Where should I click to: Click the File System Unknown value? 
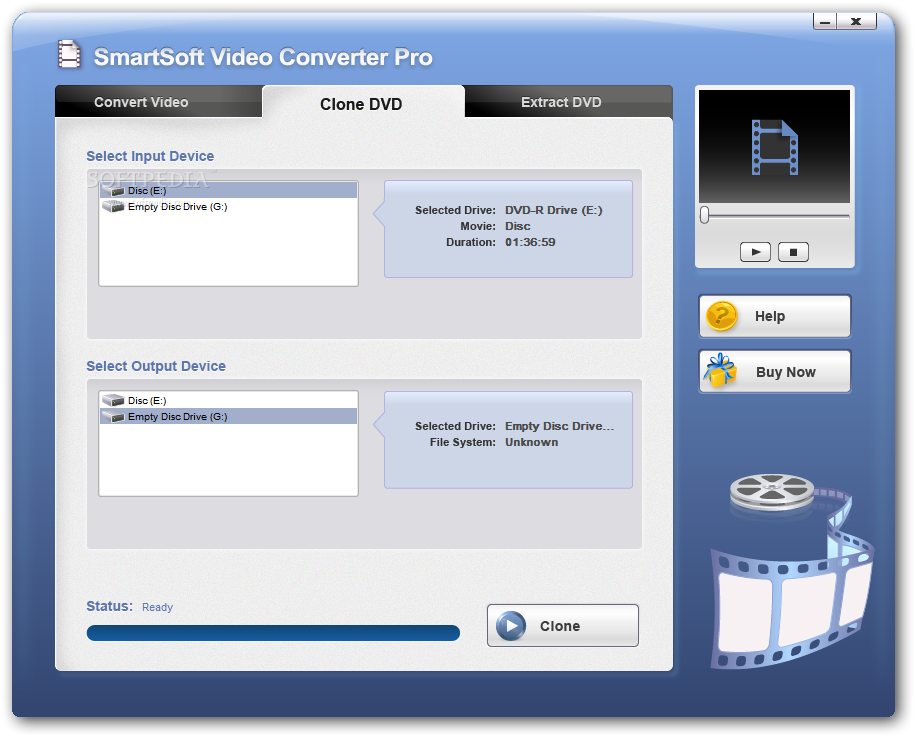(x=532, y=442)
